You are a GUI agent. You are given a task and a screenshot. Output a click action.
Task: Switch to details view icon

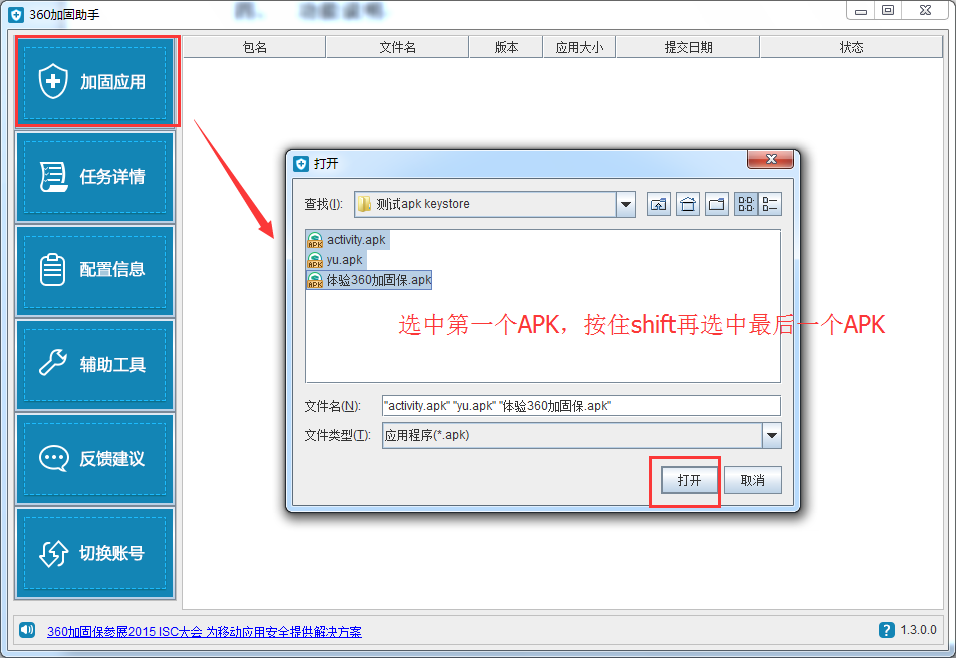770,204
